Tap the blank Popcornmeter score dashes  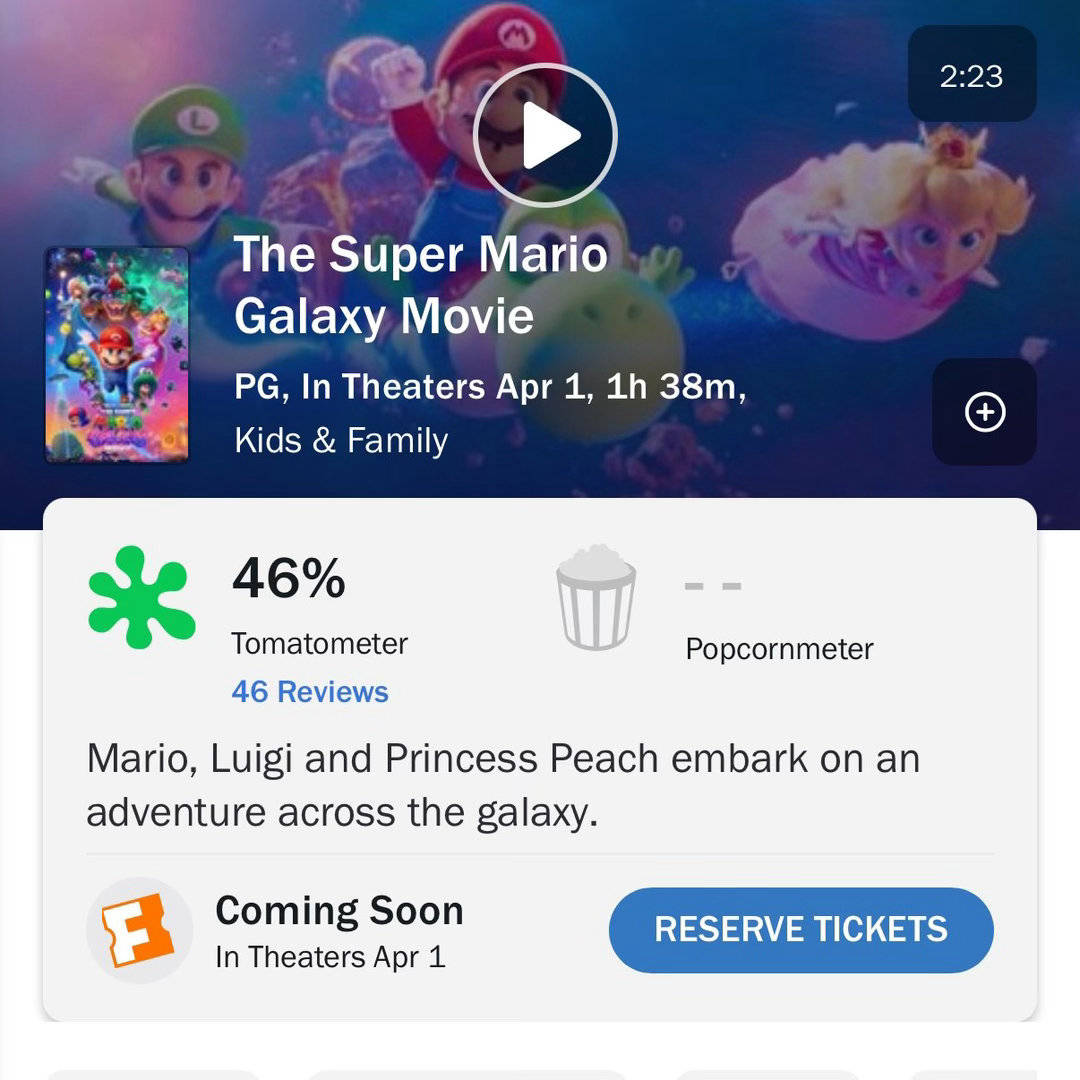click(x=713, y=586)
